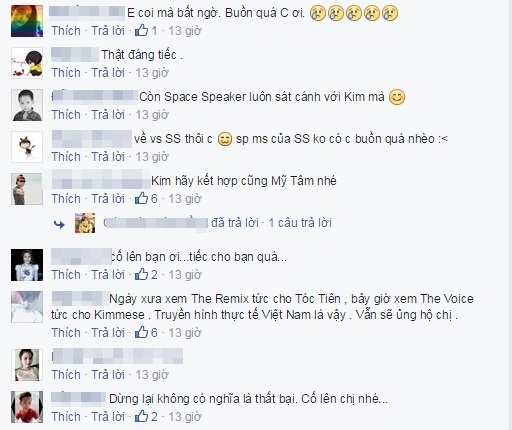Open the cartoon avatar beside 'Thật đáng tiếc'
This screenshot has height=430, width=512.
click(27, 63)
